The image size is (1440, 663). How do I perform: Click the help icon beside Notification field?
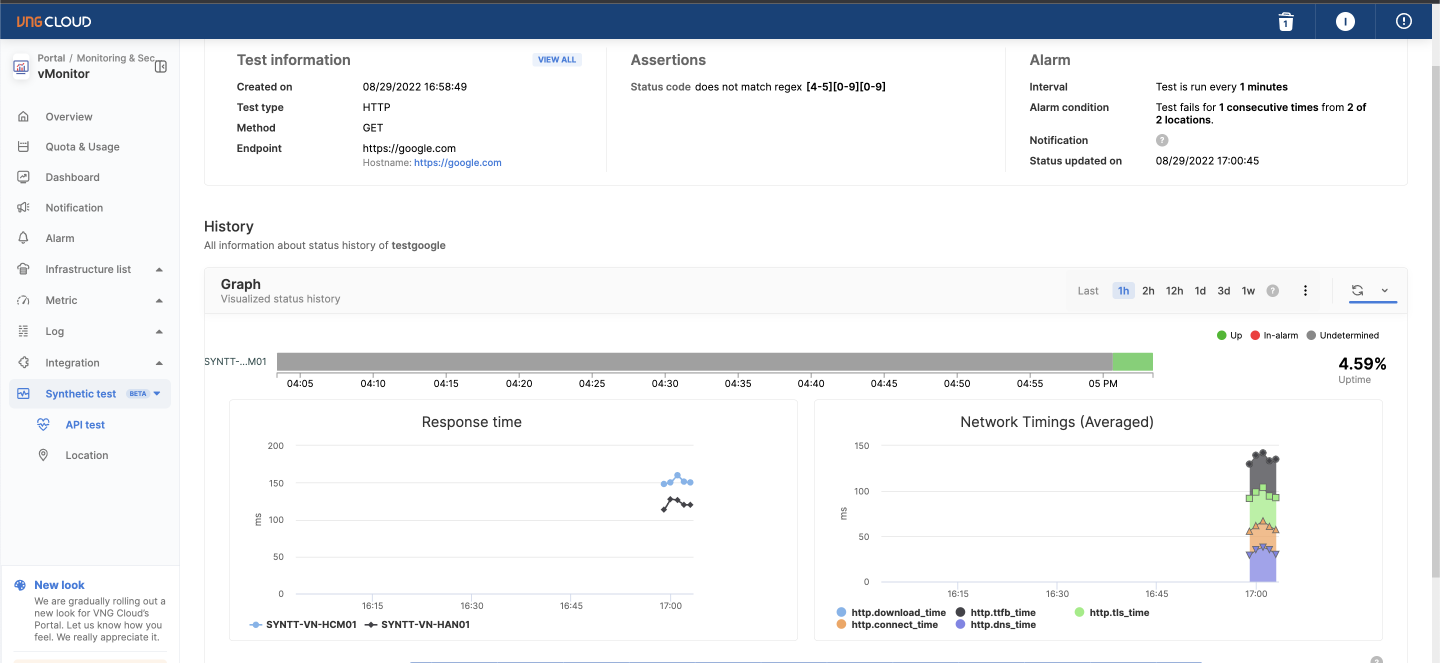click(x=1162, y=141)
